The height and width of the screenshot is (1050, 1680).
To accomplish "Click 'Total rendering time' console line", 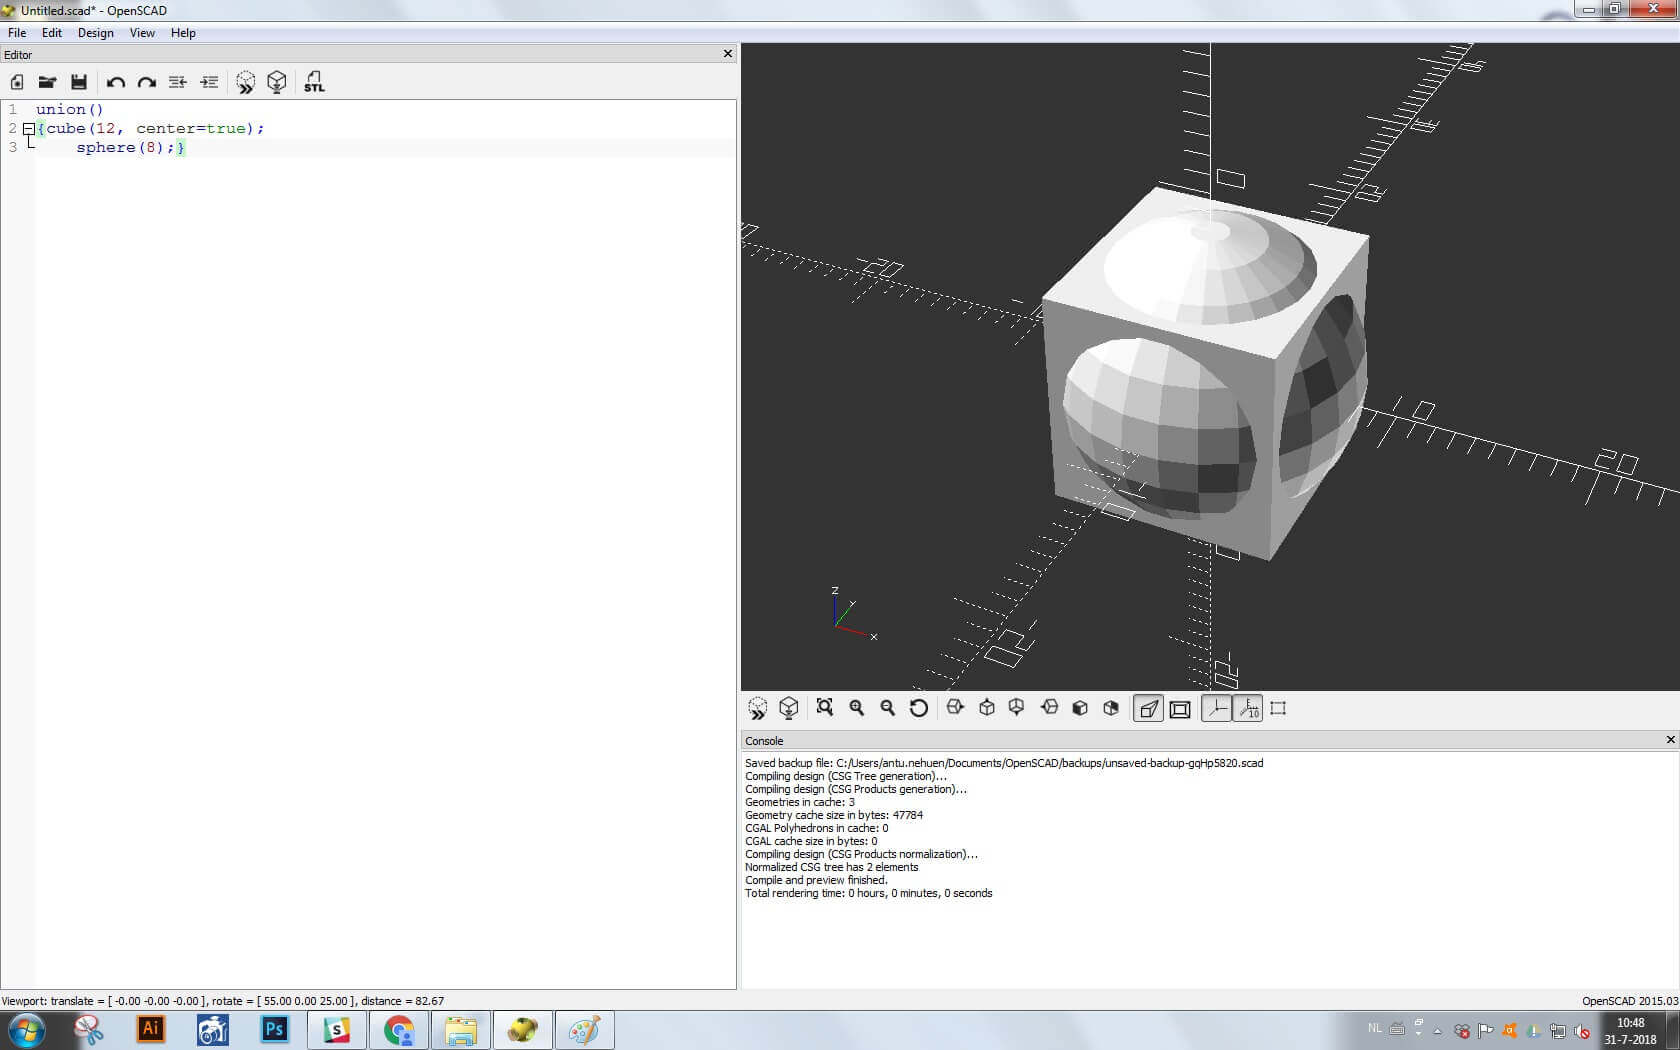I will pyautogui.click(x=869, y=893).
